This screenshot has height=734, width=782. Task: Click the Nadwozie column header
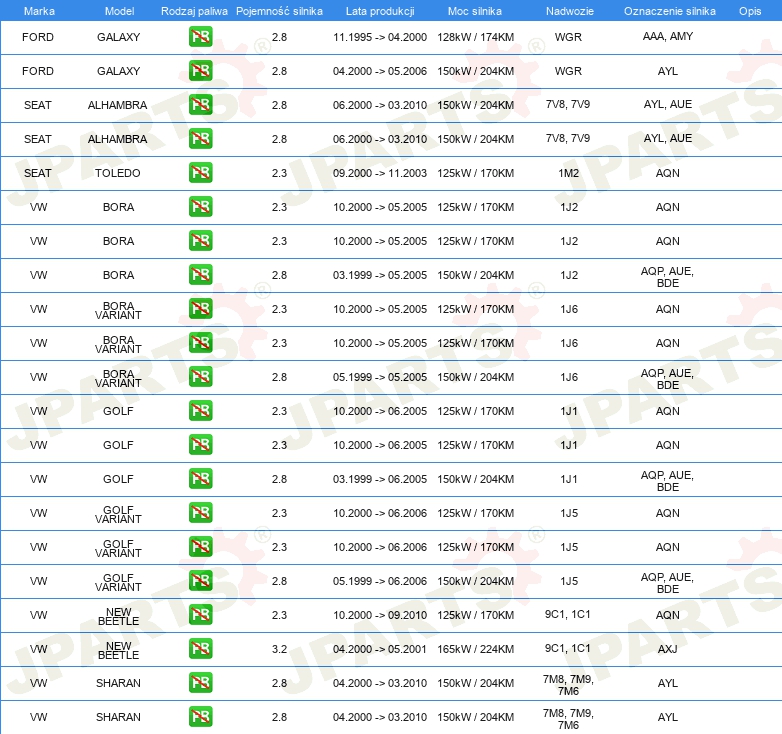tap(570, 11)
